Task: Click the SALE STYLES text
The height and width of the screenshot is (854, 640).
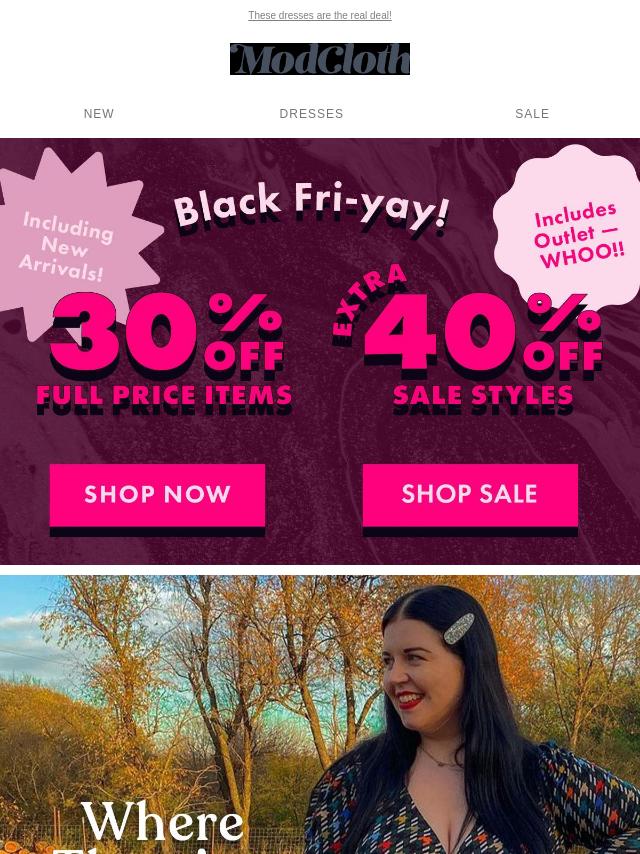Action: [483, 396]
